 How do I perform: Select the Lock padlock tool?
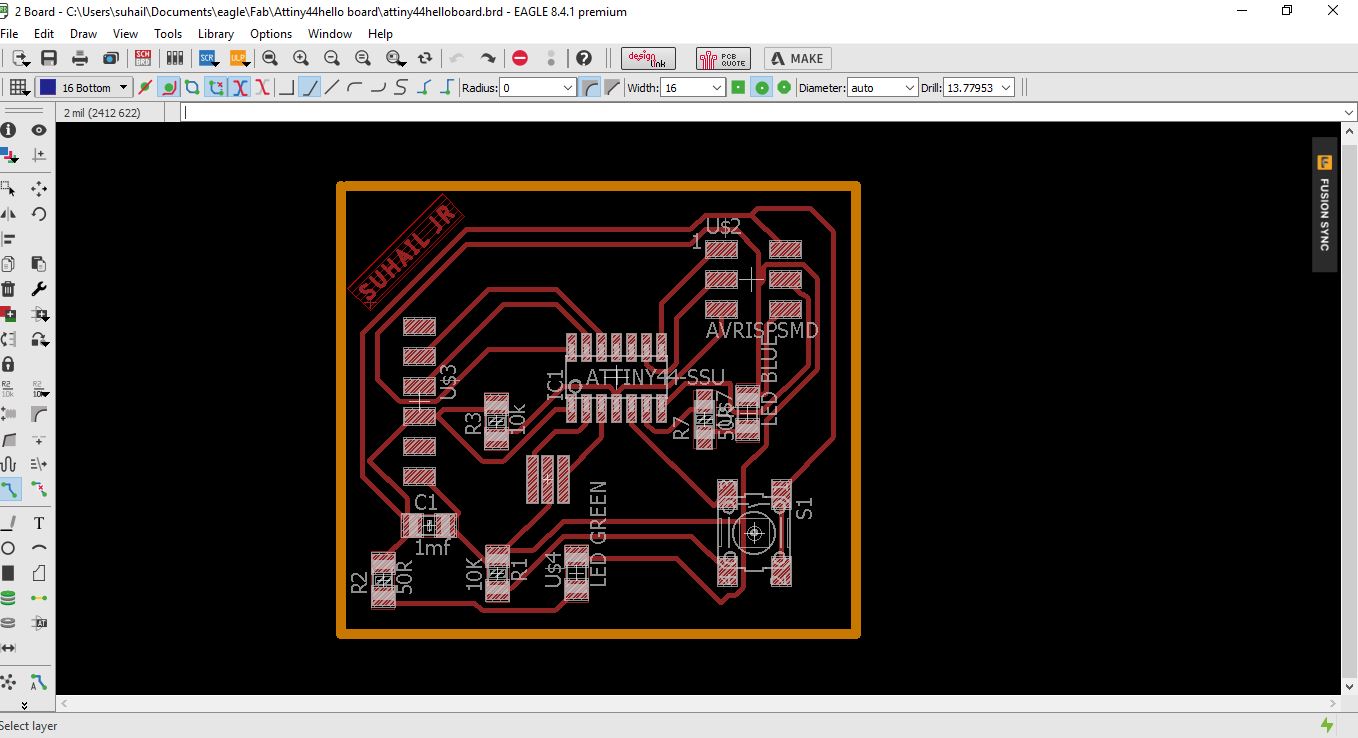[8, 364]
